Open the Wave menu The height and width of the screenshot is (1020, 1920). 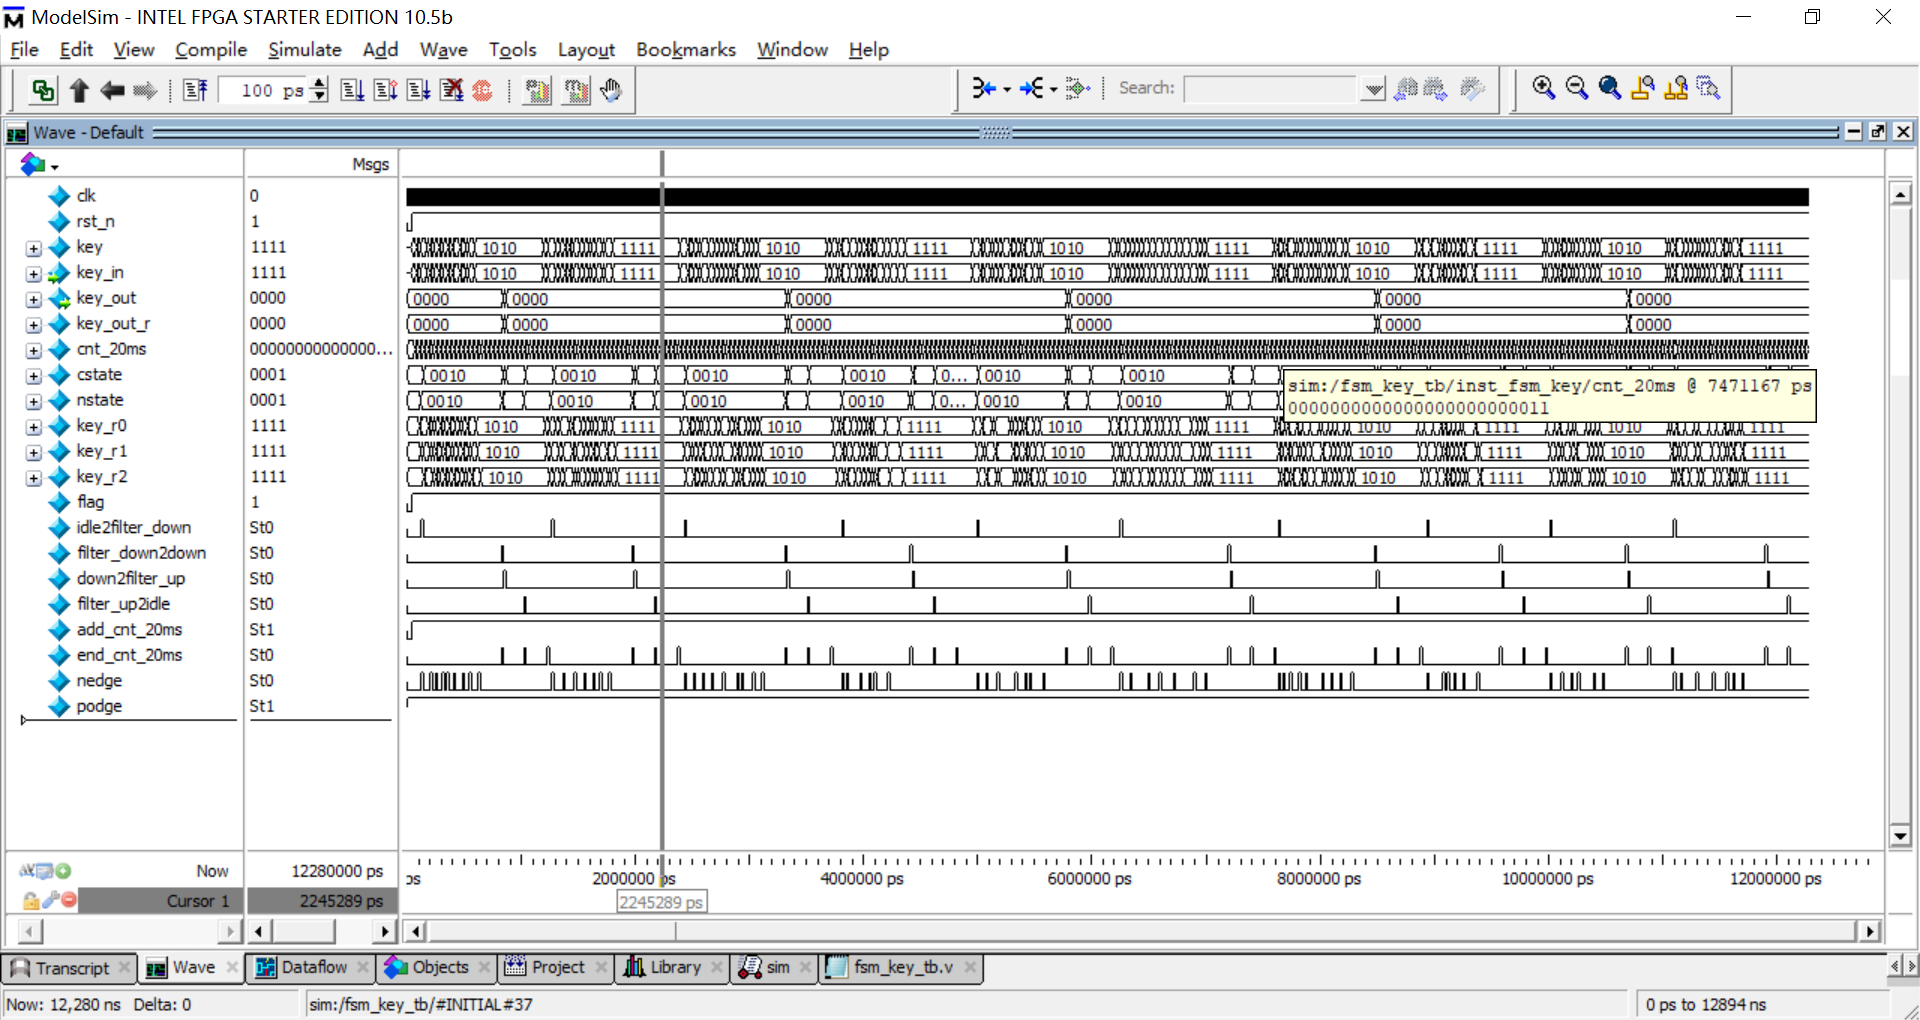pos(443,49)
